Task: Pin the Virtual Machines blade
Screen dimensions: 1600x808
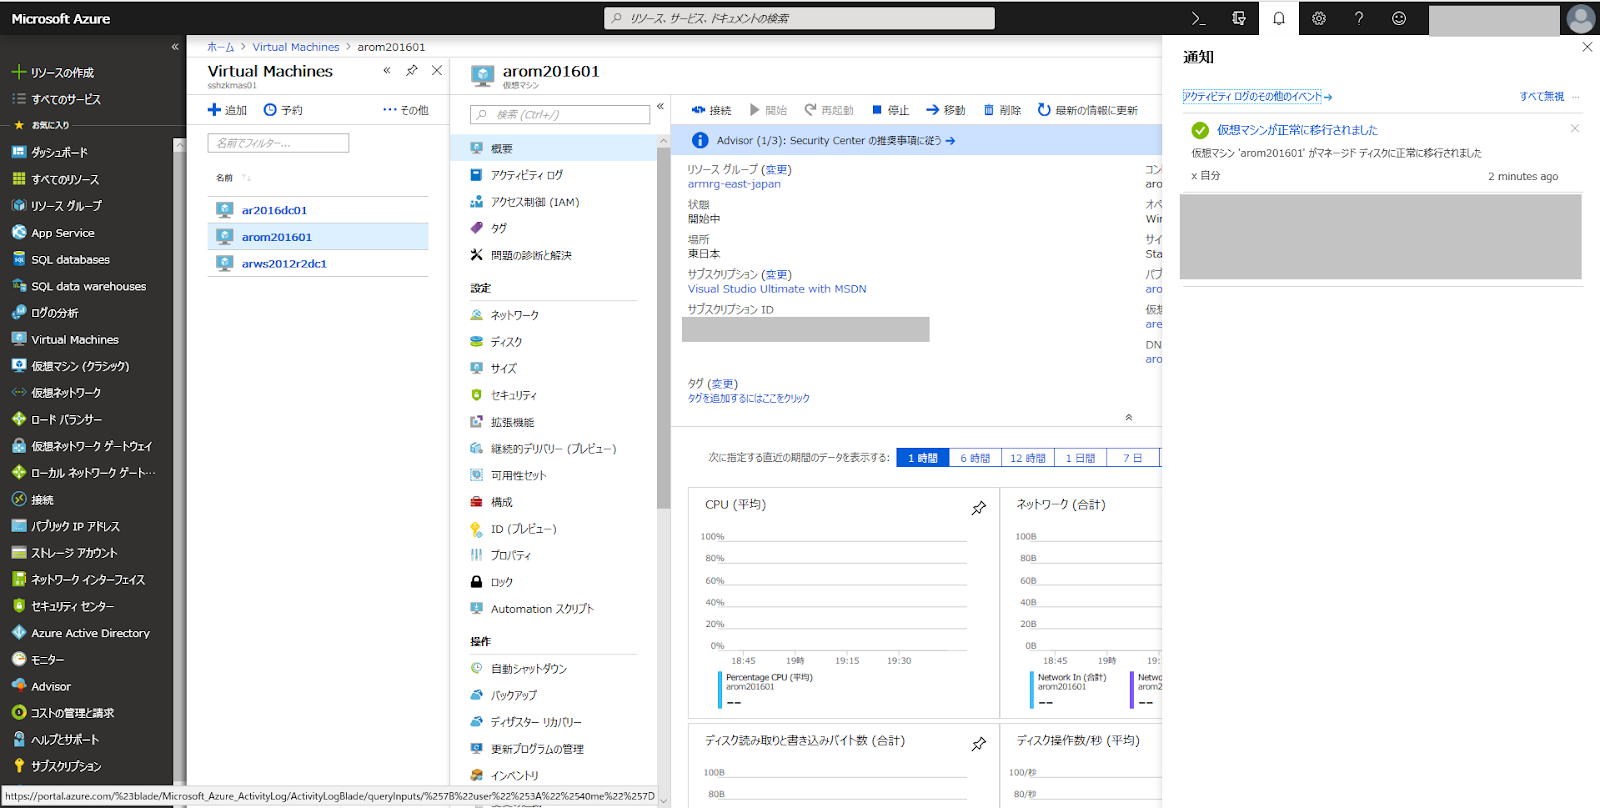Action: tap(412, 70)
